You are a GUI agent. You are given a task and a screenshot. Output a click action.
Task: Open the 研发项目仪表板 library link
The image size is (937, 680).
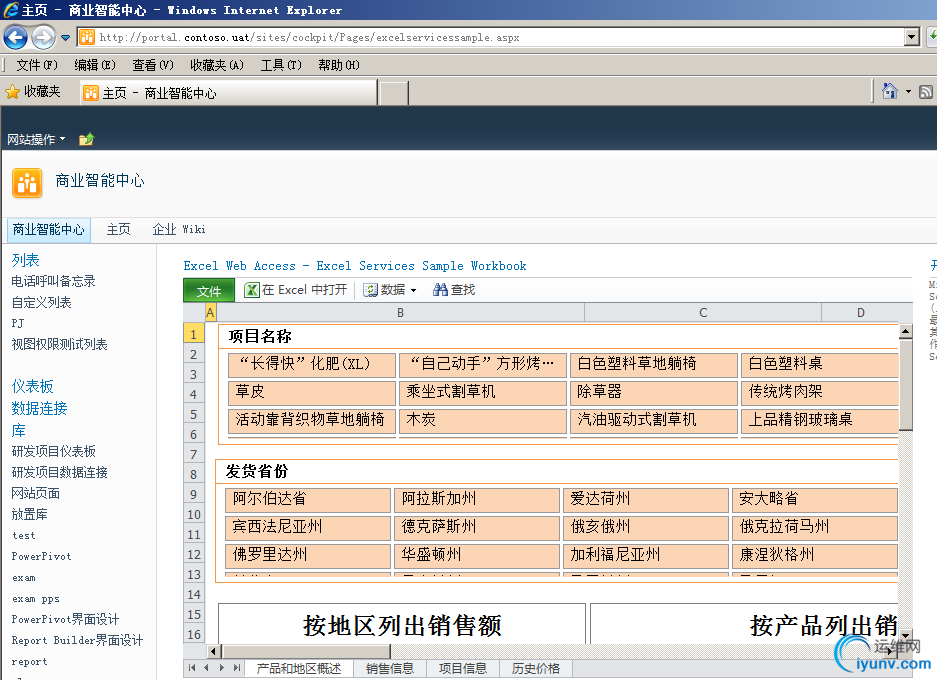tap(53, 451)
